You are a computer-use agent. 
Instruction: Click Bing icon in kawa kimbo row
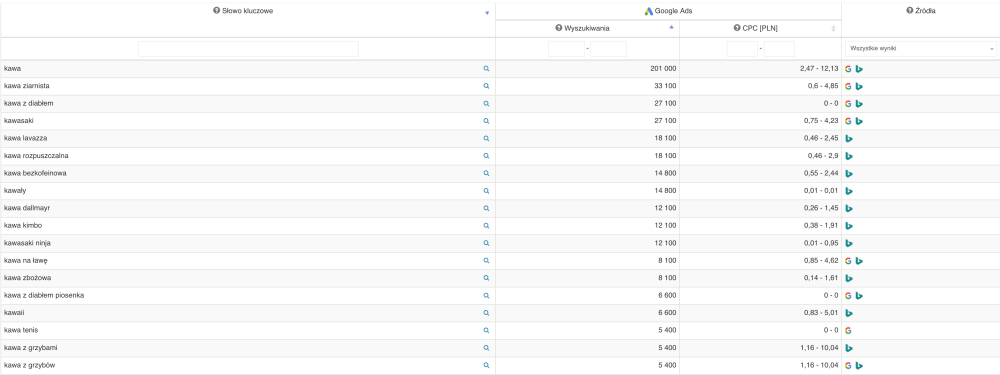click(849, 226)
